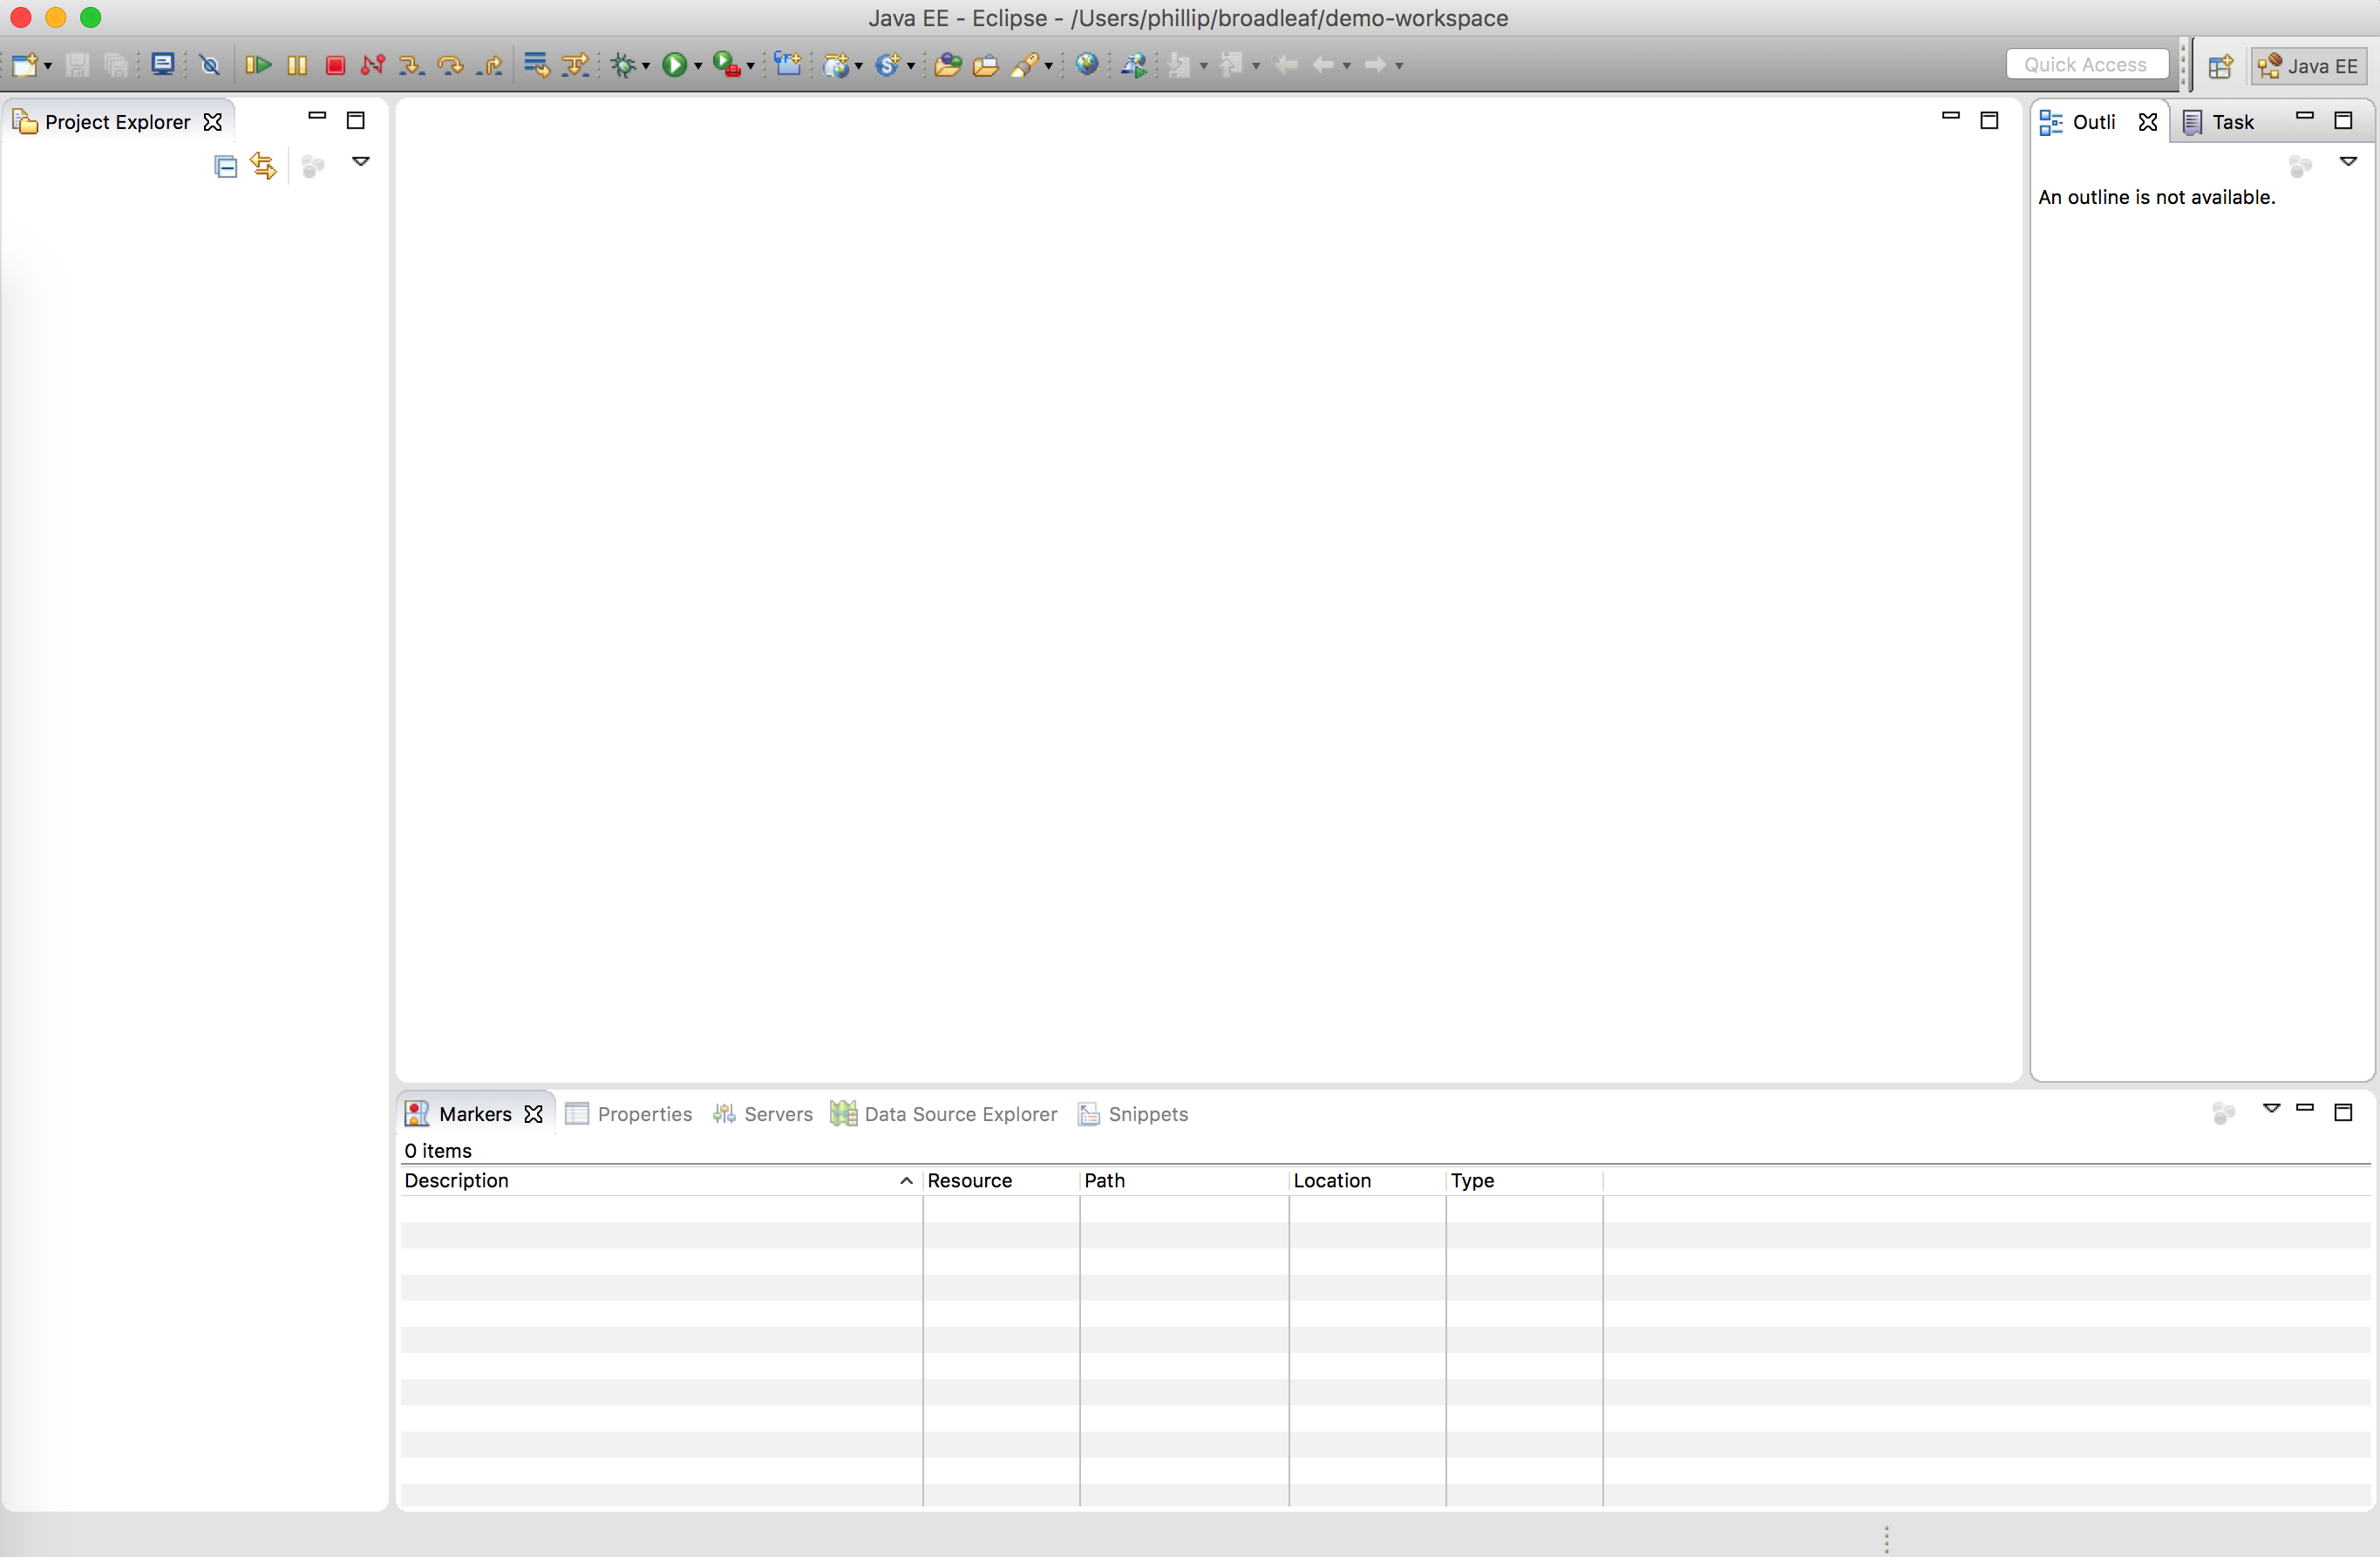
Task: Click the Suspend debug icon
Action: click(297, 65)
